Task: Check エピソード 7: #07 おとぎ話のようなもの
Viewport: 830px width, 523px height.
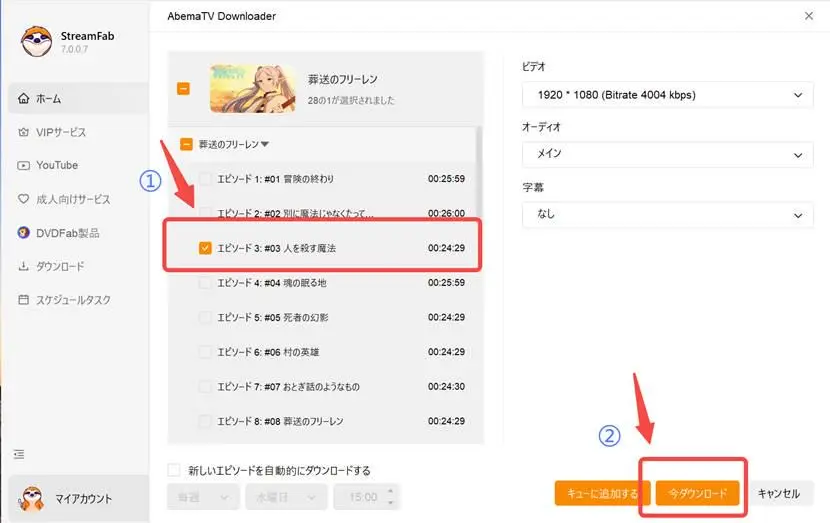Action: (205, 386)
